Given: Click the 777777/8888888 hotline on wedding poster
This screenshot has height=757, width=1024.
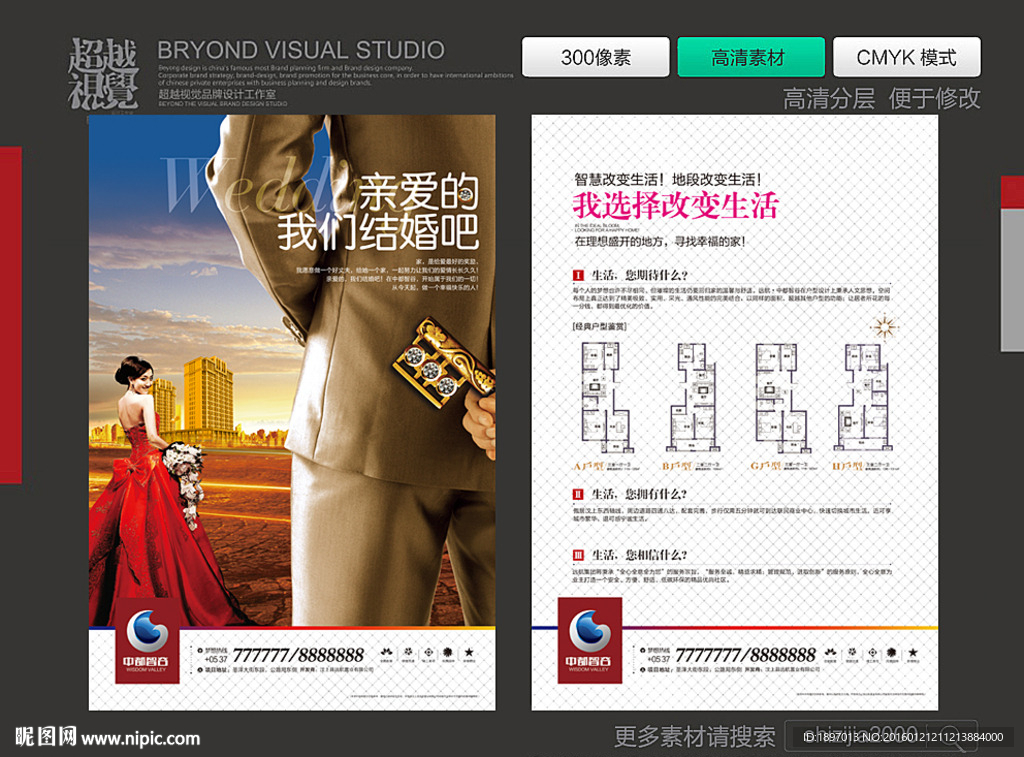Looking at the screenshot, I should [298, 654].
